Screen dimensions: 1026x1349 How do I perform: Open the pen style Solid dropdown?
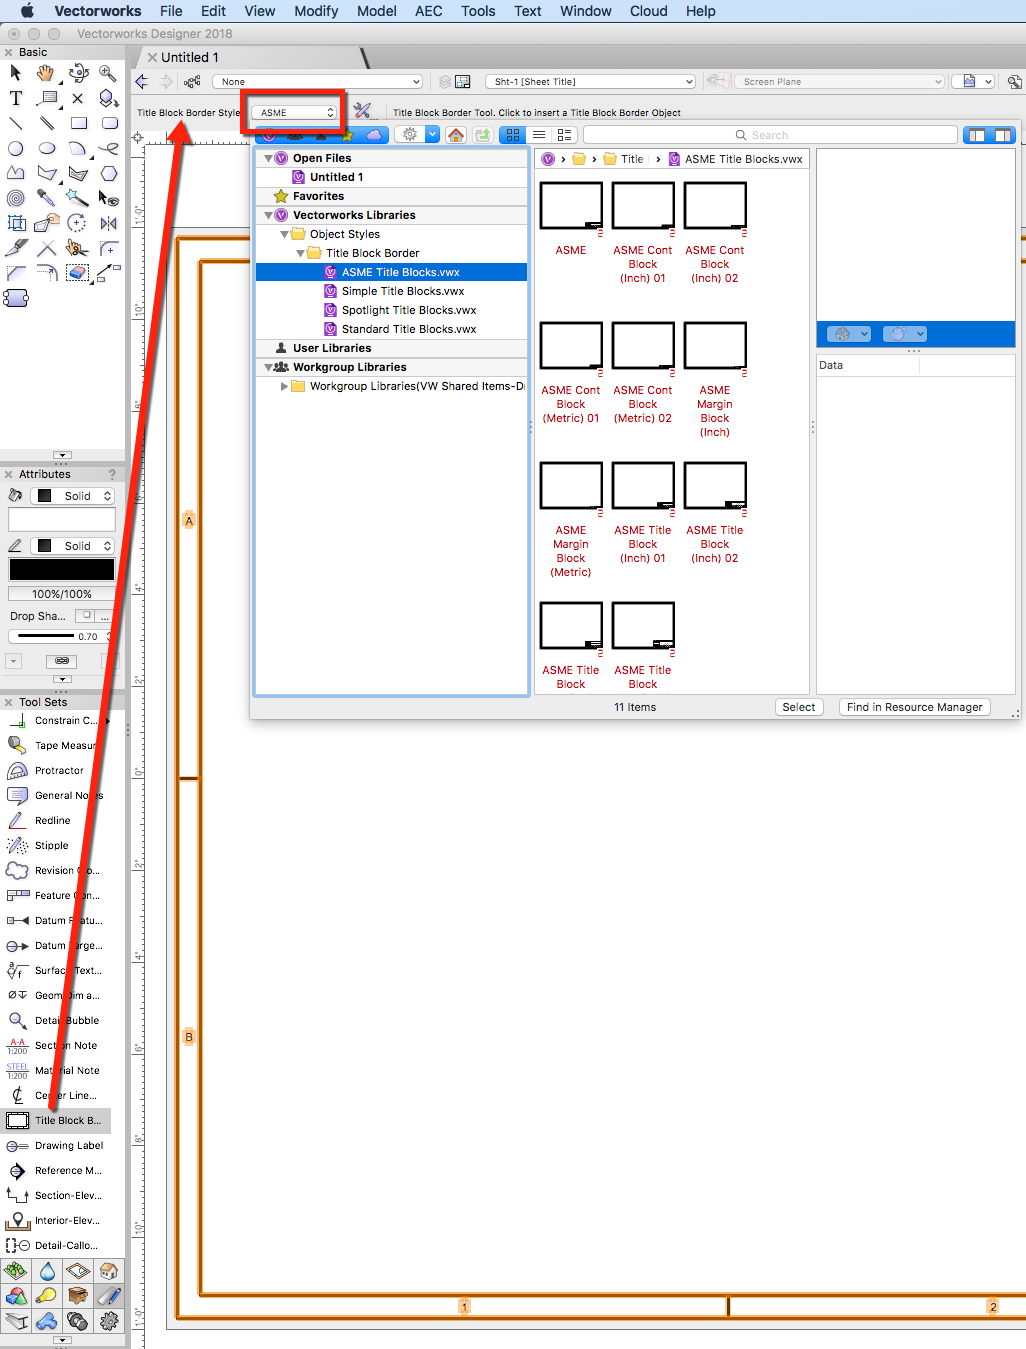72,546
